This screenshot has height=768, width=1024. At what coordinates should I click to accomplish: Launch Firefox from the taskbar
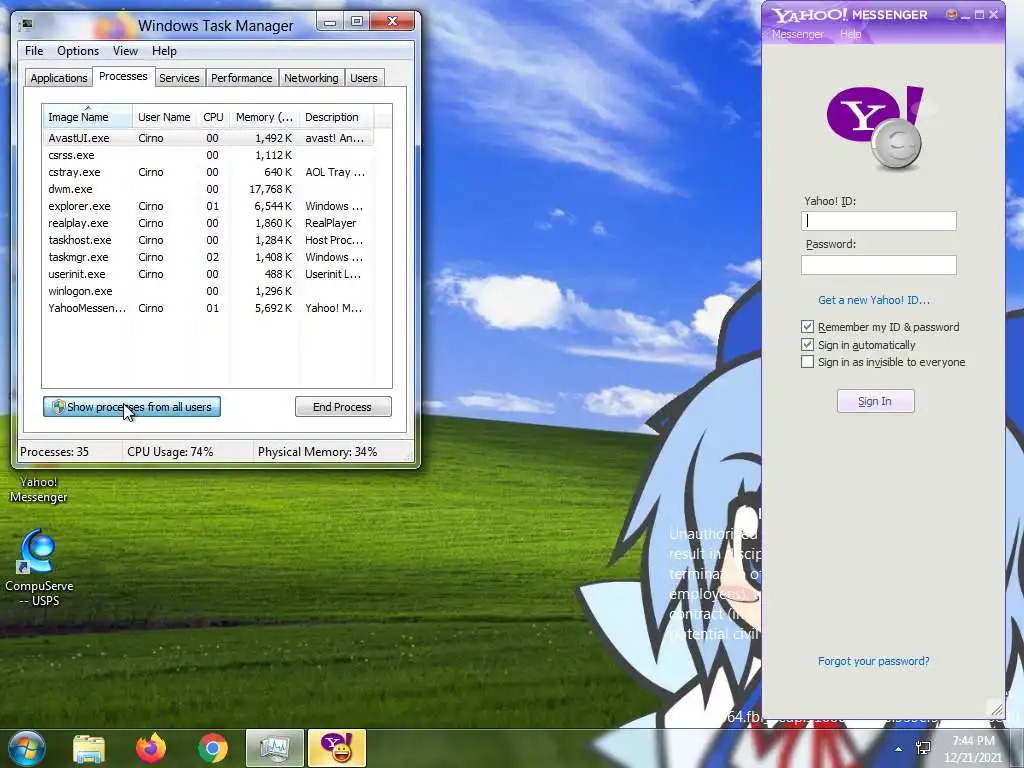coord(151,748)
